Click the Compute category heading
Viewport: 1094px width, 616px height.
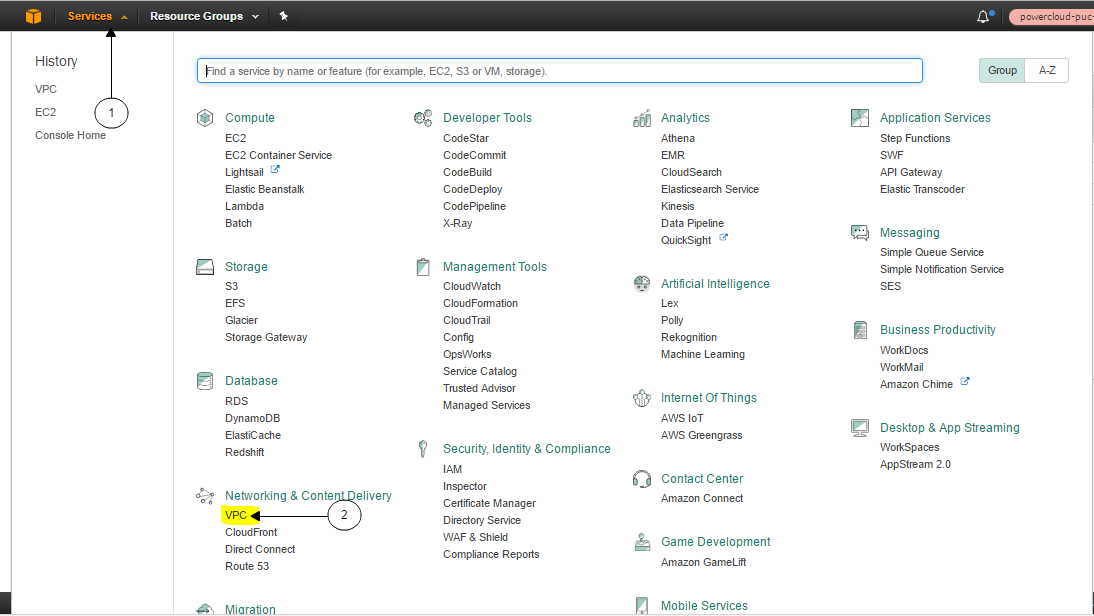tap(250, 118)
